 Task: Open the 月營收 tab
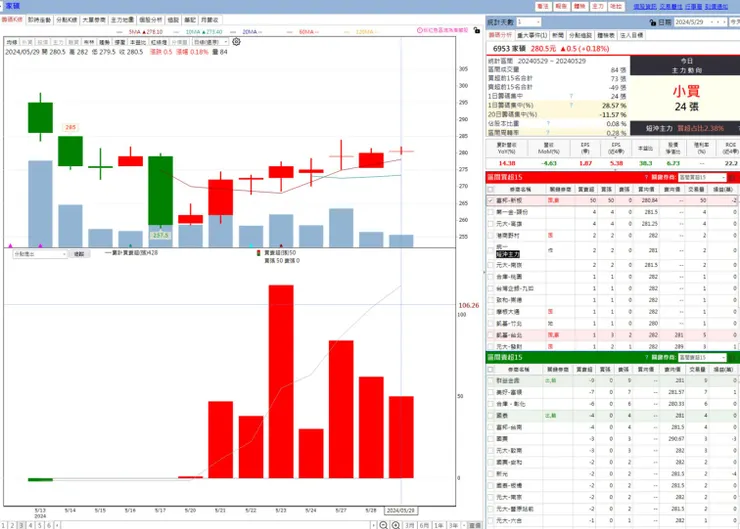210,20
